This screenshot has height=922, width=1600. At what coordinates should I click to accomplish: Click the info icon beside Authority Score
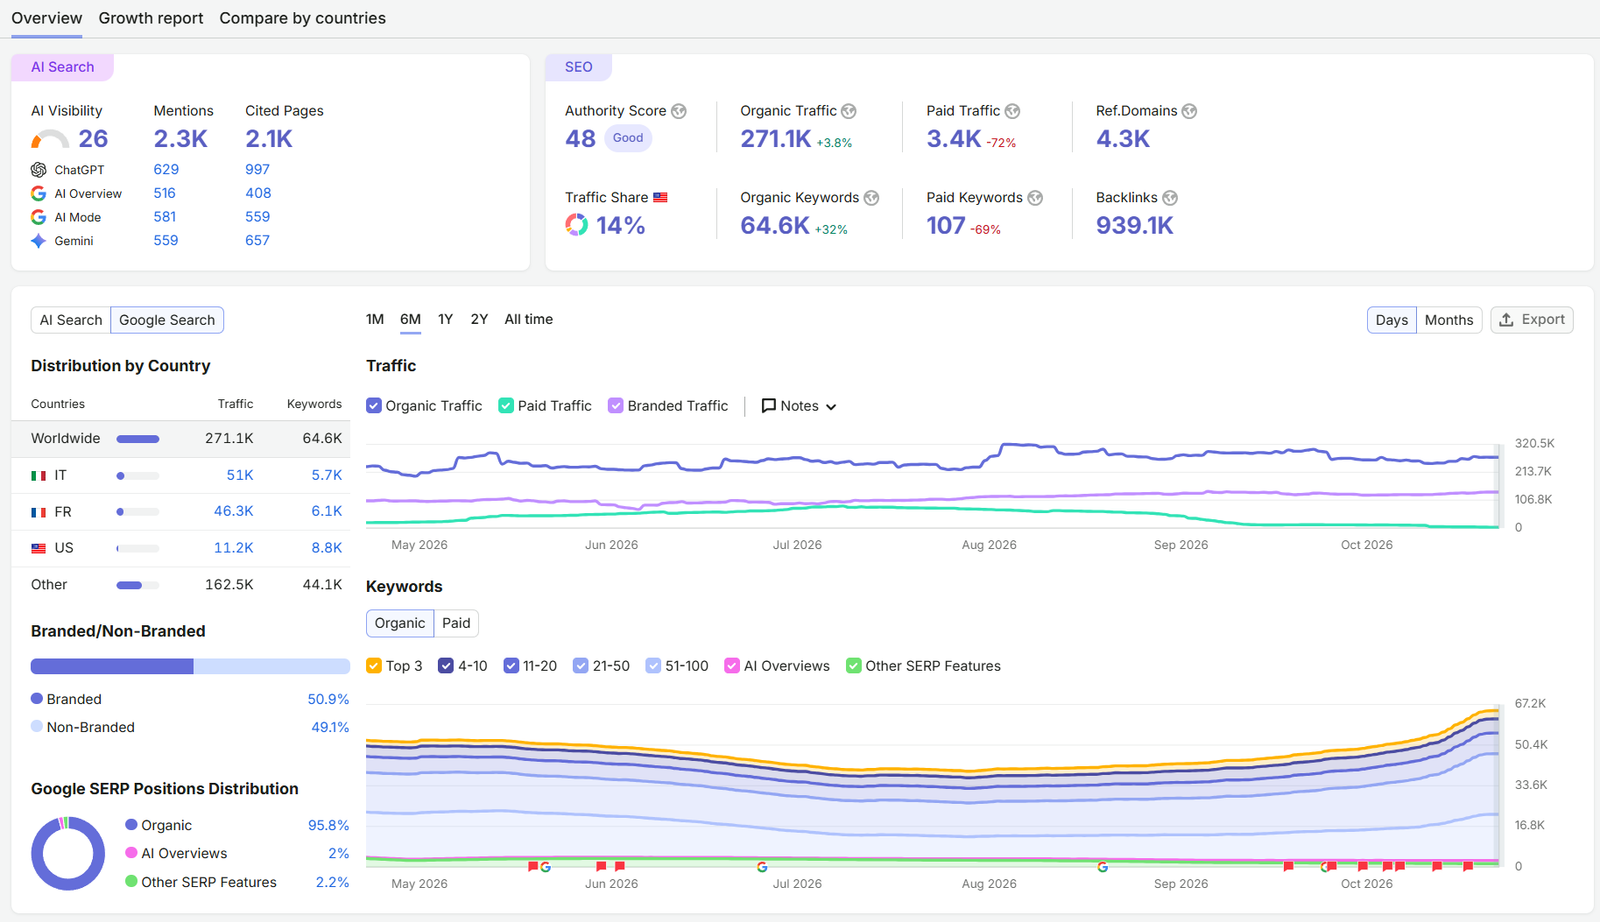coord(679,111)
